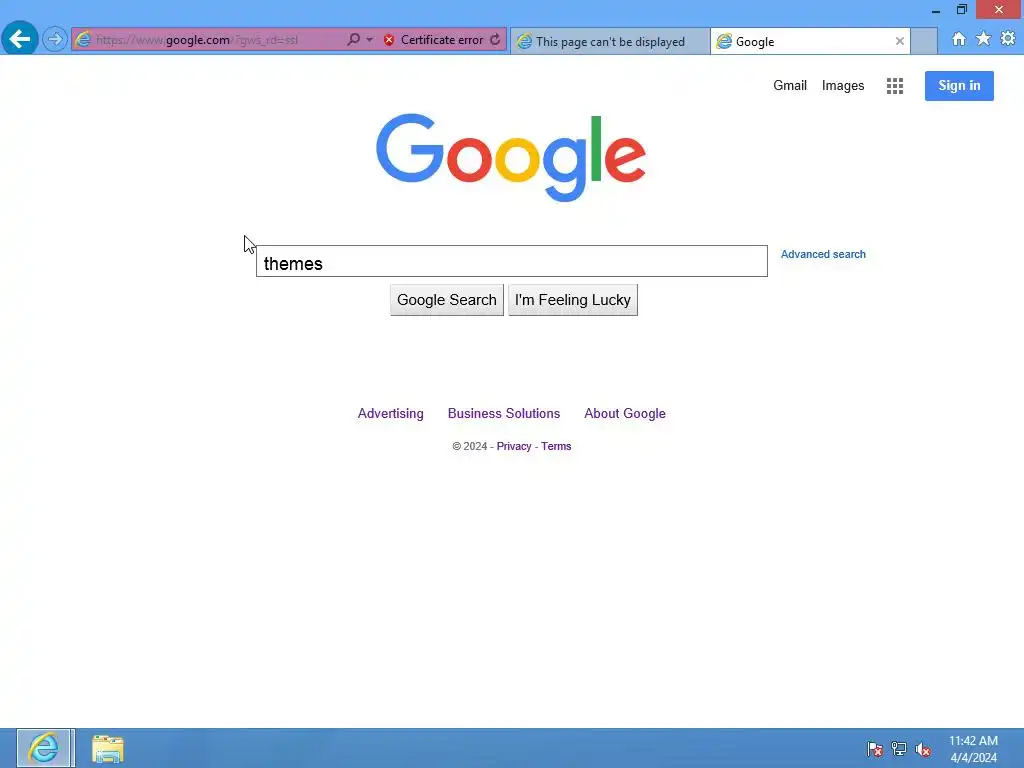Click the address bar search magnifier icon
1024x768 pixels.
click(x=353, y=40)
